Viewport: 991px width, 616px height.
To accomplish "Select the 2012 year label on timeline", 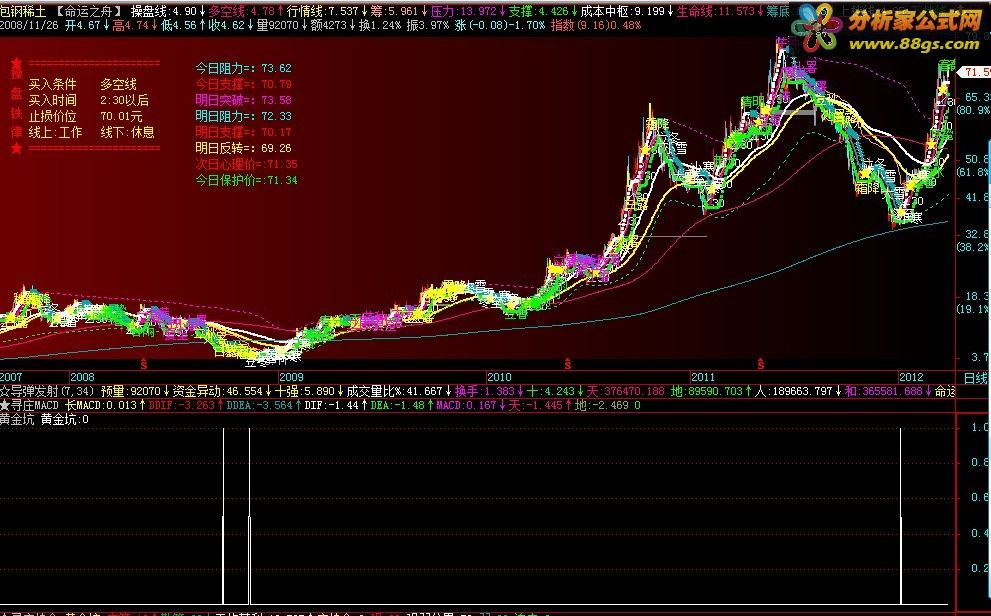I will 911,377.
